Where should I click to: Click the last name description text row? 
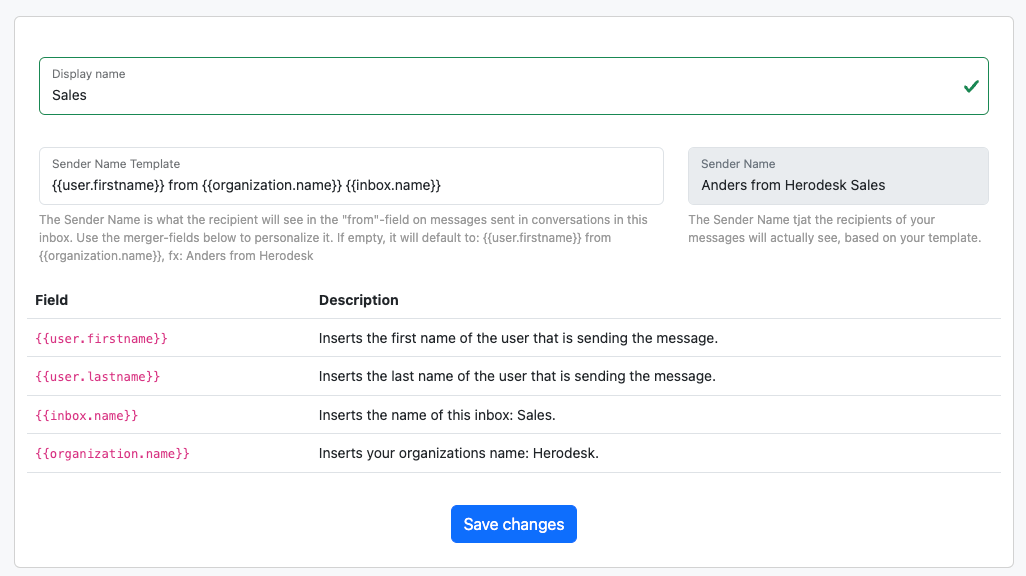[x=517, y=377]
